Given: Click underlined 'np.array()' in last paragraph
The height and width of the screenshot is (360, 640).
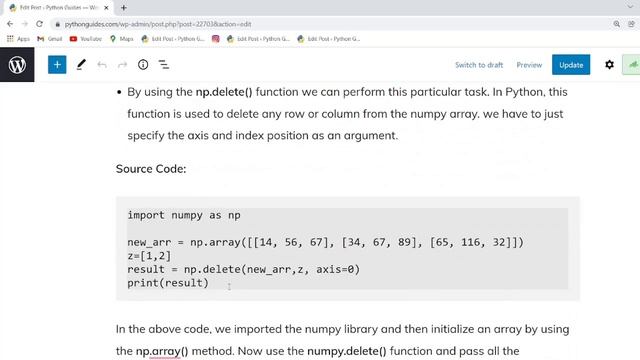Looking at the screenshot, I should click(162, 351).
